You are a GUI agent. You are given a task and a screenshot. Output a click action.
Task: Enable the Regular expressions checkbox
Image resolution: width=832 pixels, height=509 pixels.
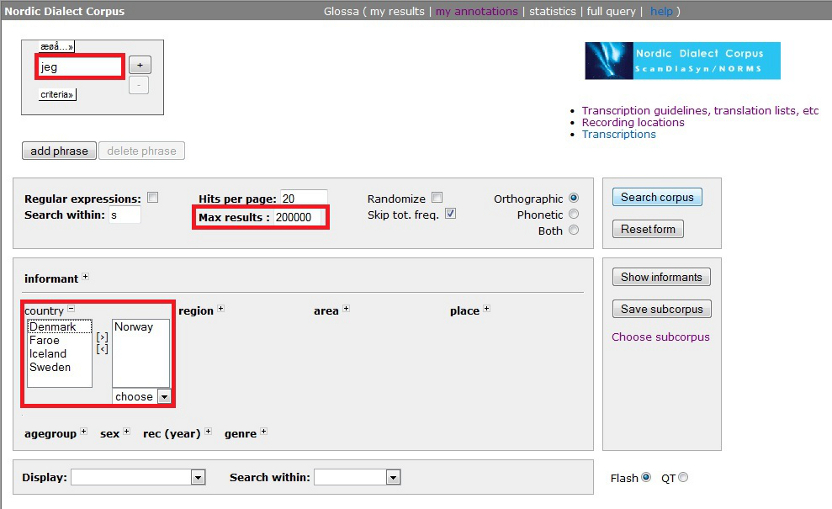(153, 198)
